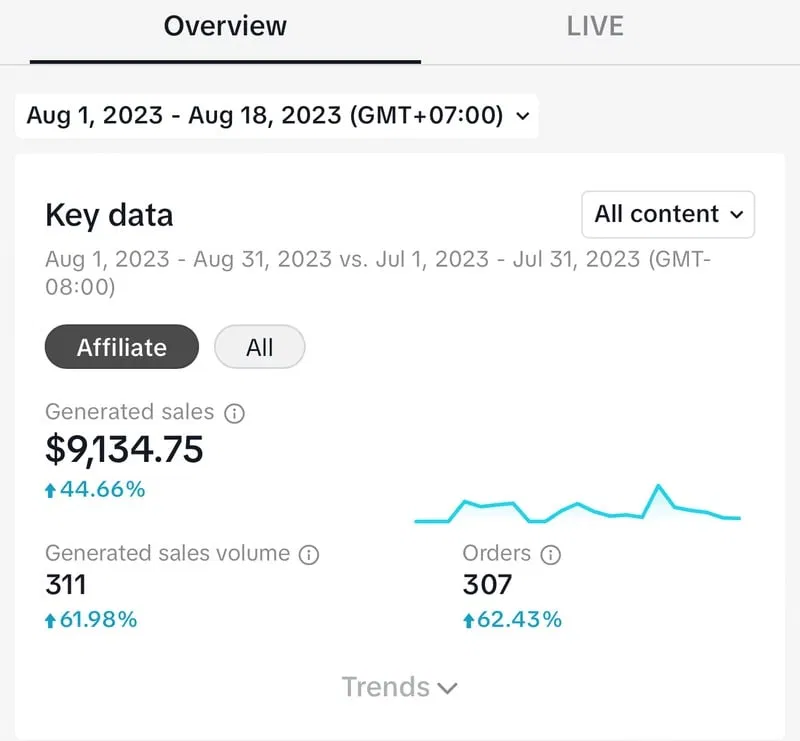Open the All content filter dropdown
The height and width of the screenshot is (741, 800).
coord(667,214)
